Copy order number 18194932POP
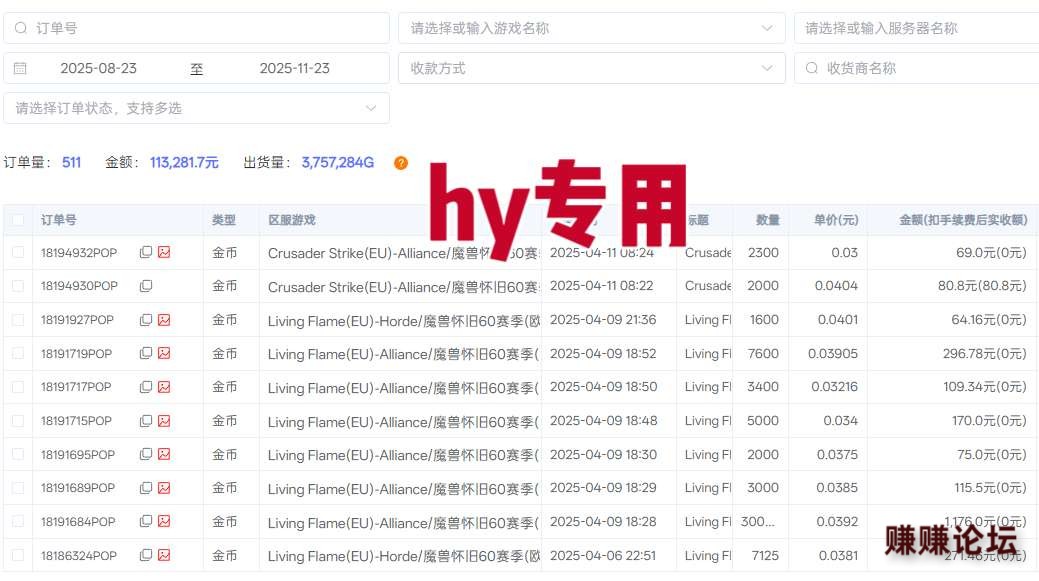Image resolution: width=1039 pixels, height=581 pixels. [146, 253]
